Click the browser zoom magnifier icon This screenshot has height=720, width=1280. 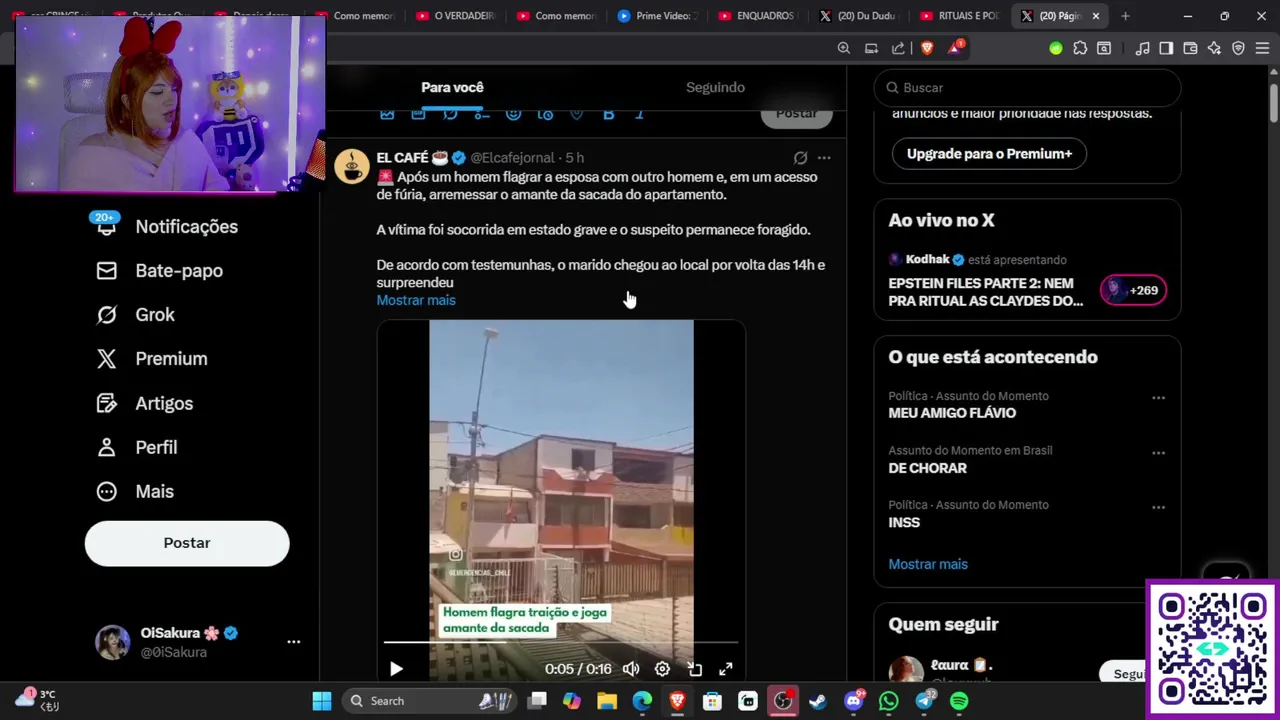pos(844,48)
